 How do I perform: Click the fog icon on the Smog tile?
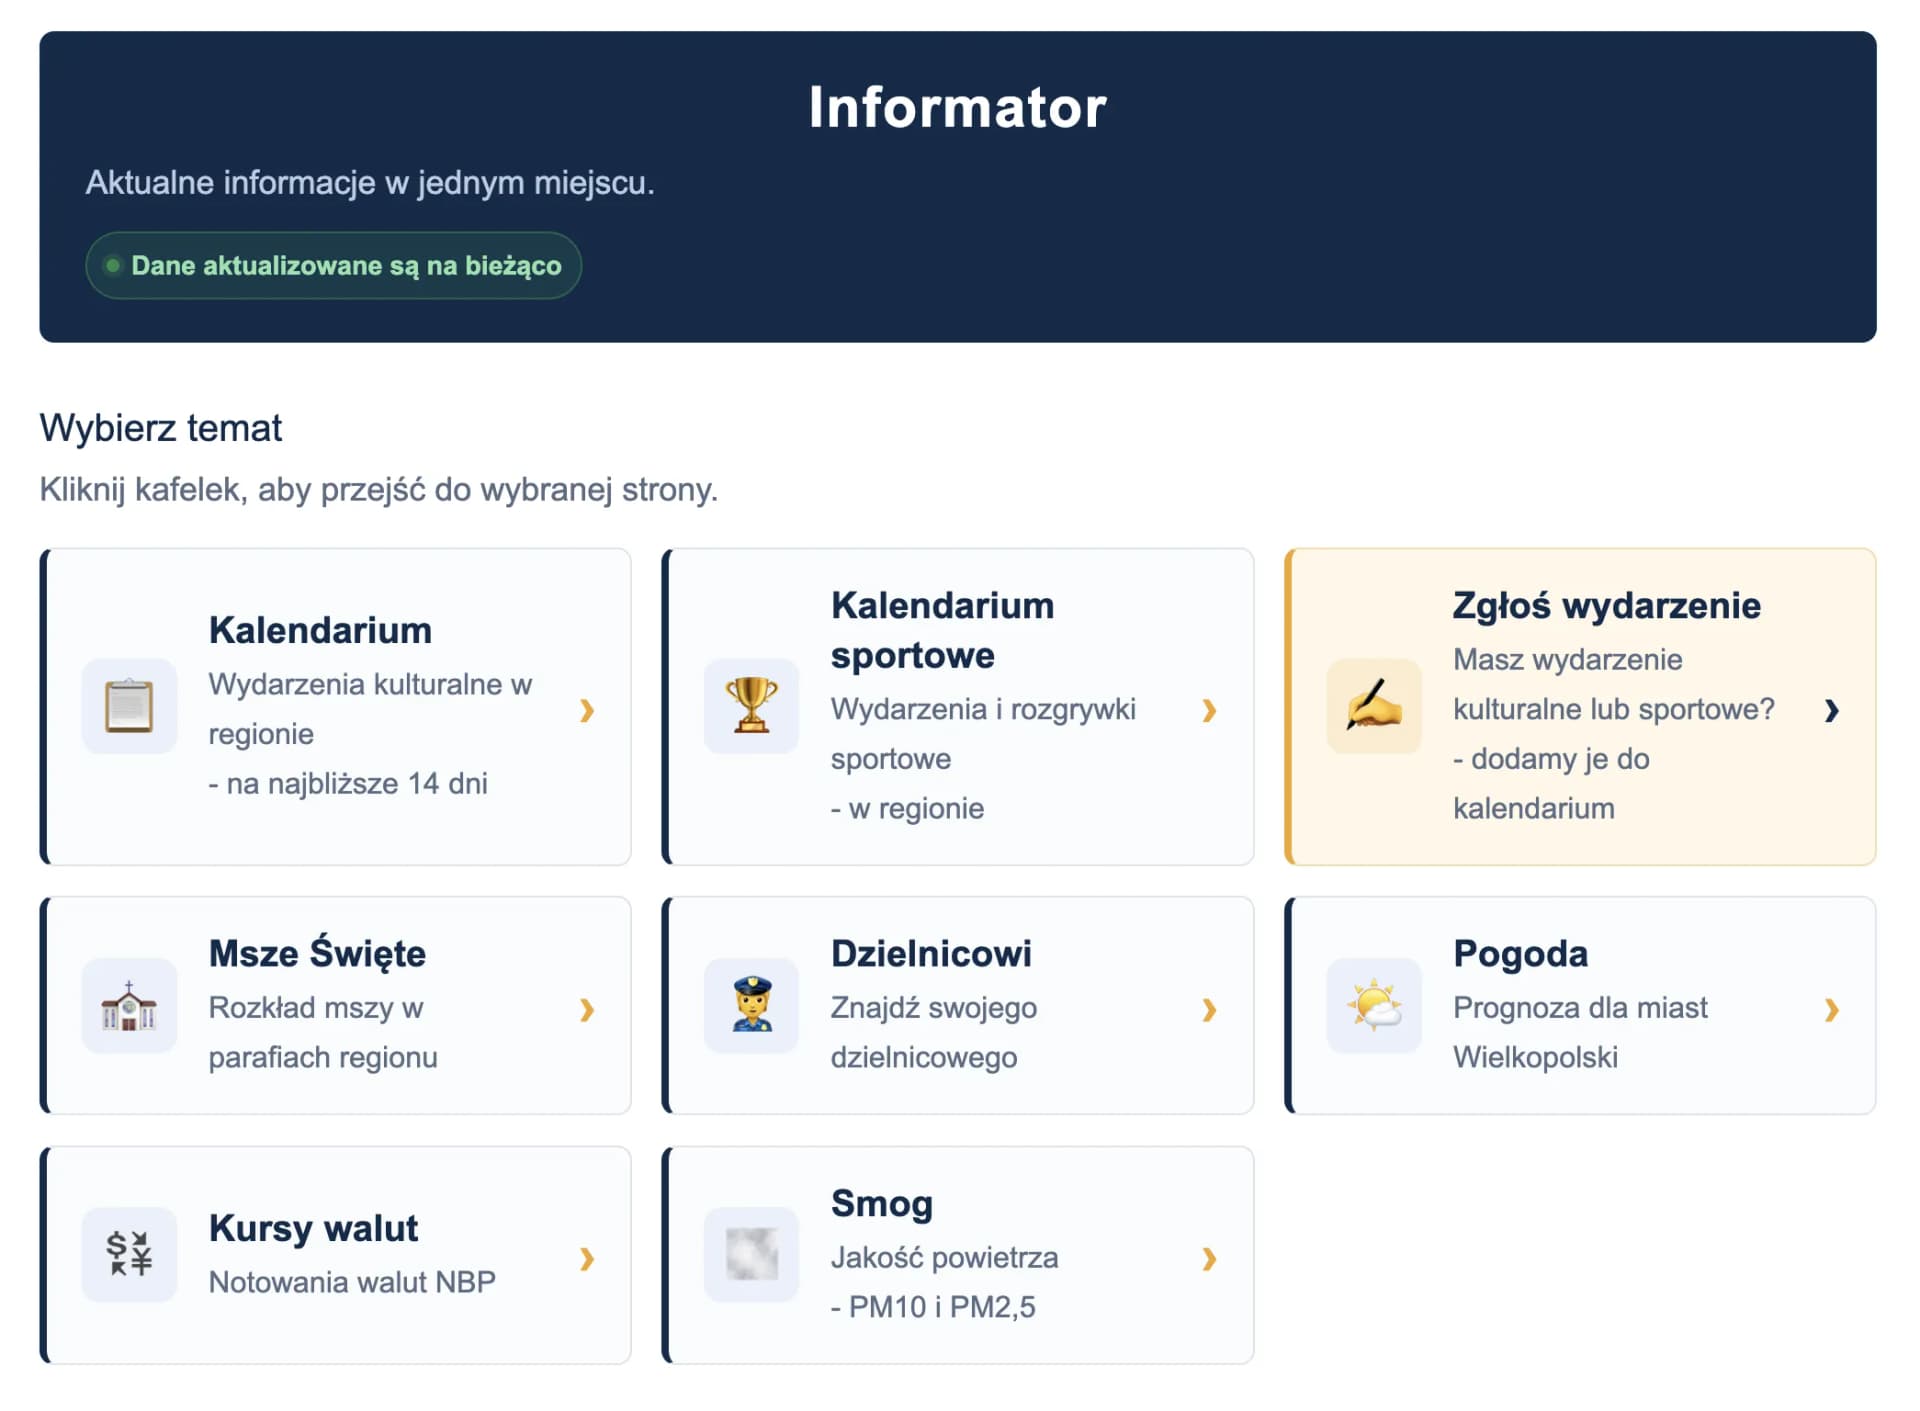[751, 1254]
